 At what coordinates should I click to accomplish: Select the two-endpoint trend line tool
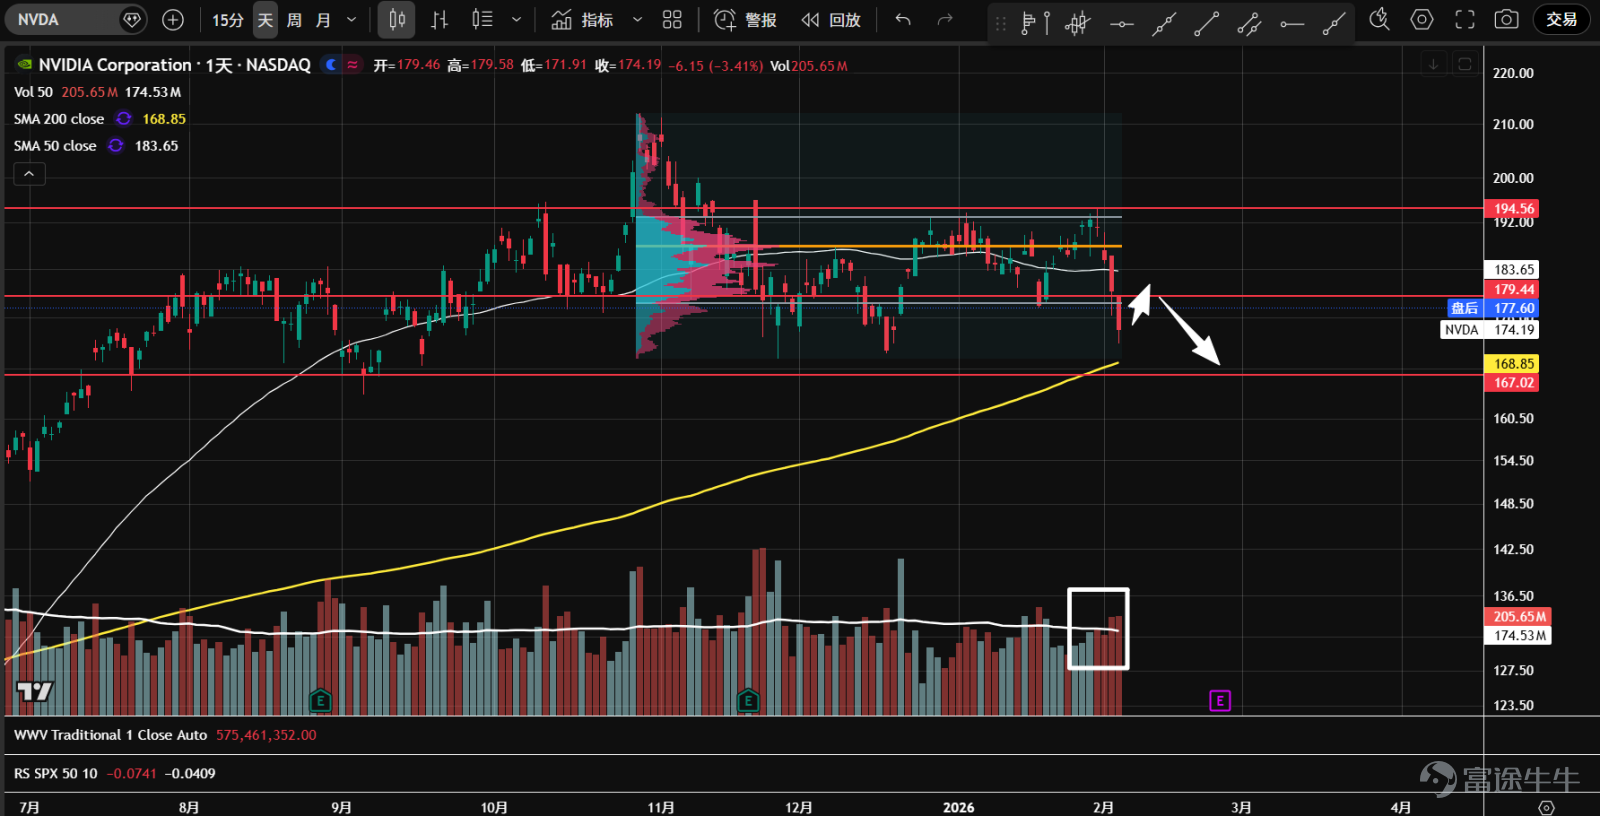(1206, 23)
